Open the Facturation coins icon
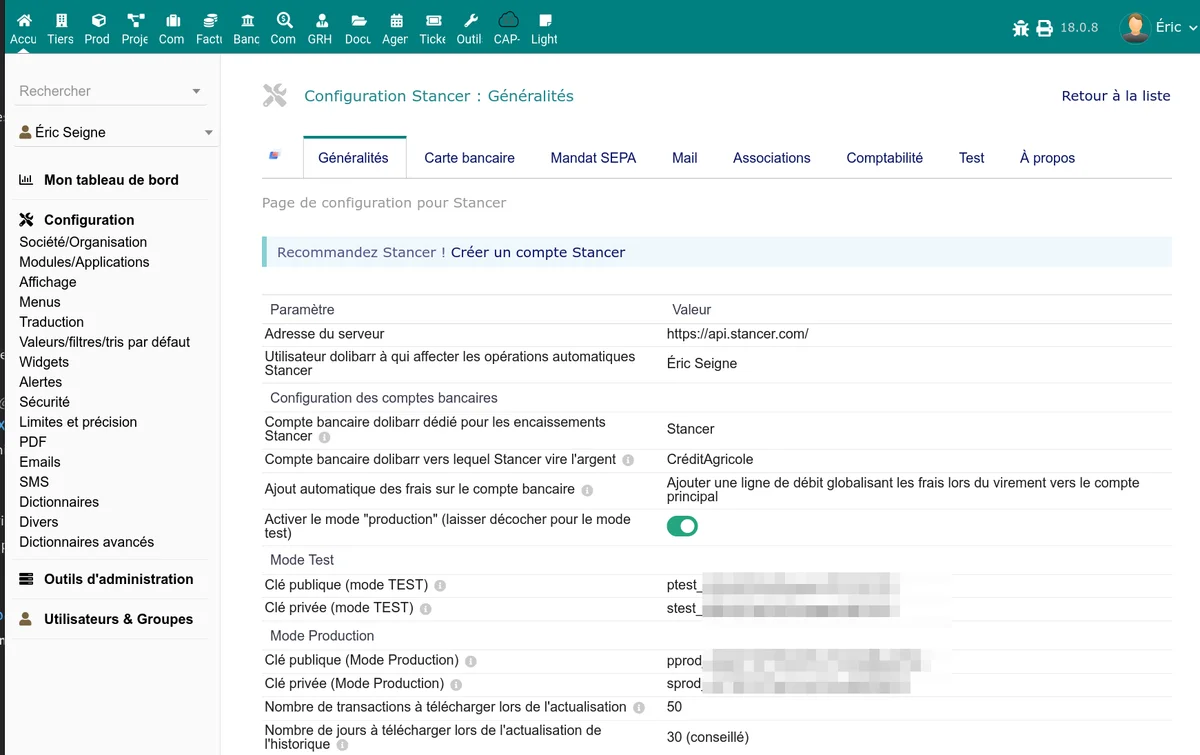1200x755 pixels. pos(210,20)
